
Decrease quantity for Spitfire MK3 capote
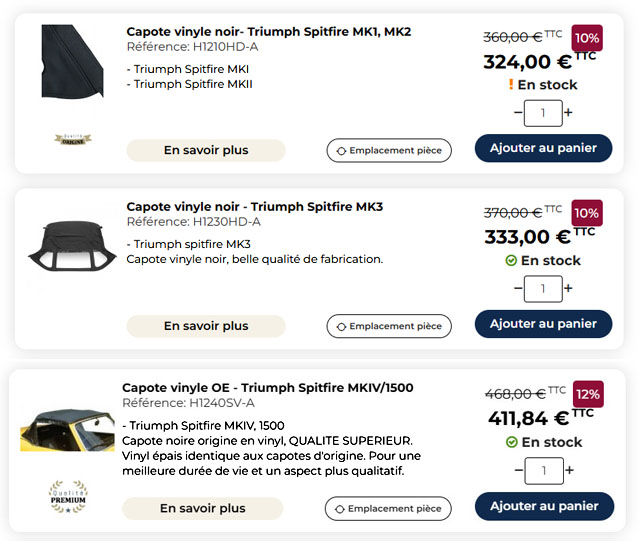tap(518, 289)
